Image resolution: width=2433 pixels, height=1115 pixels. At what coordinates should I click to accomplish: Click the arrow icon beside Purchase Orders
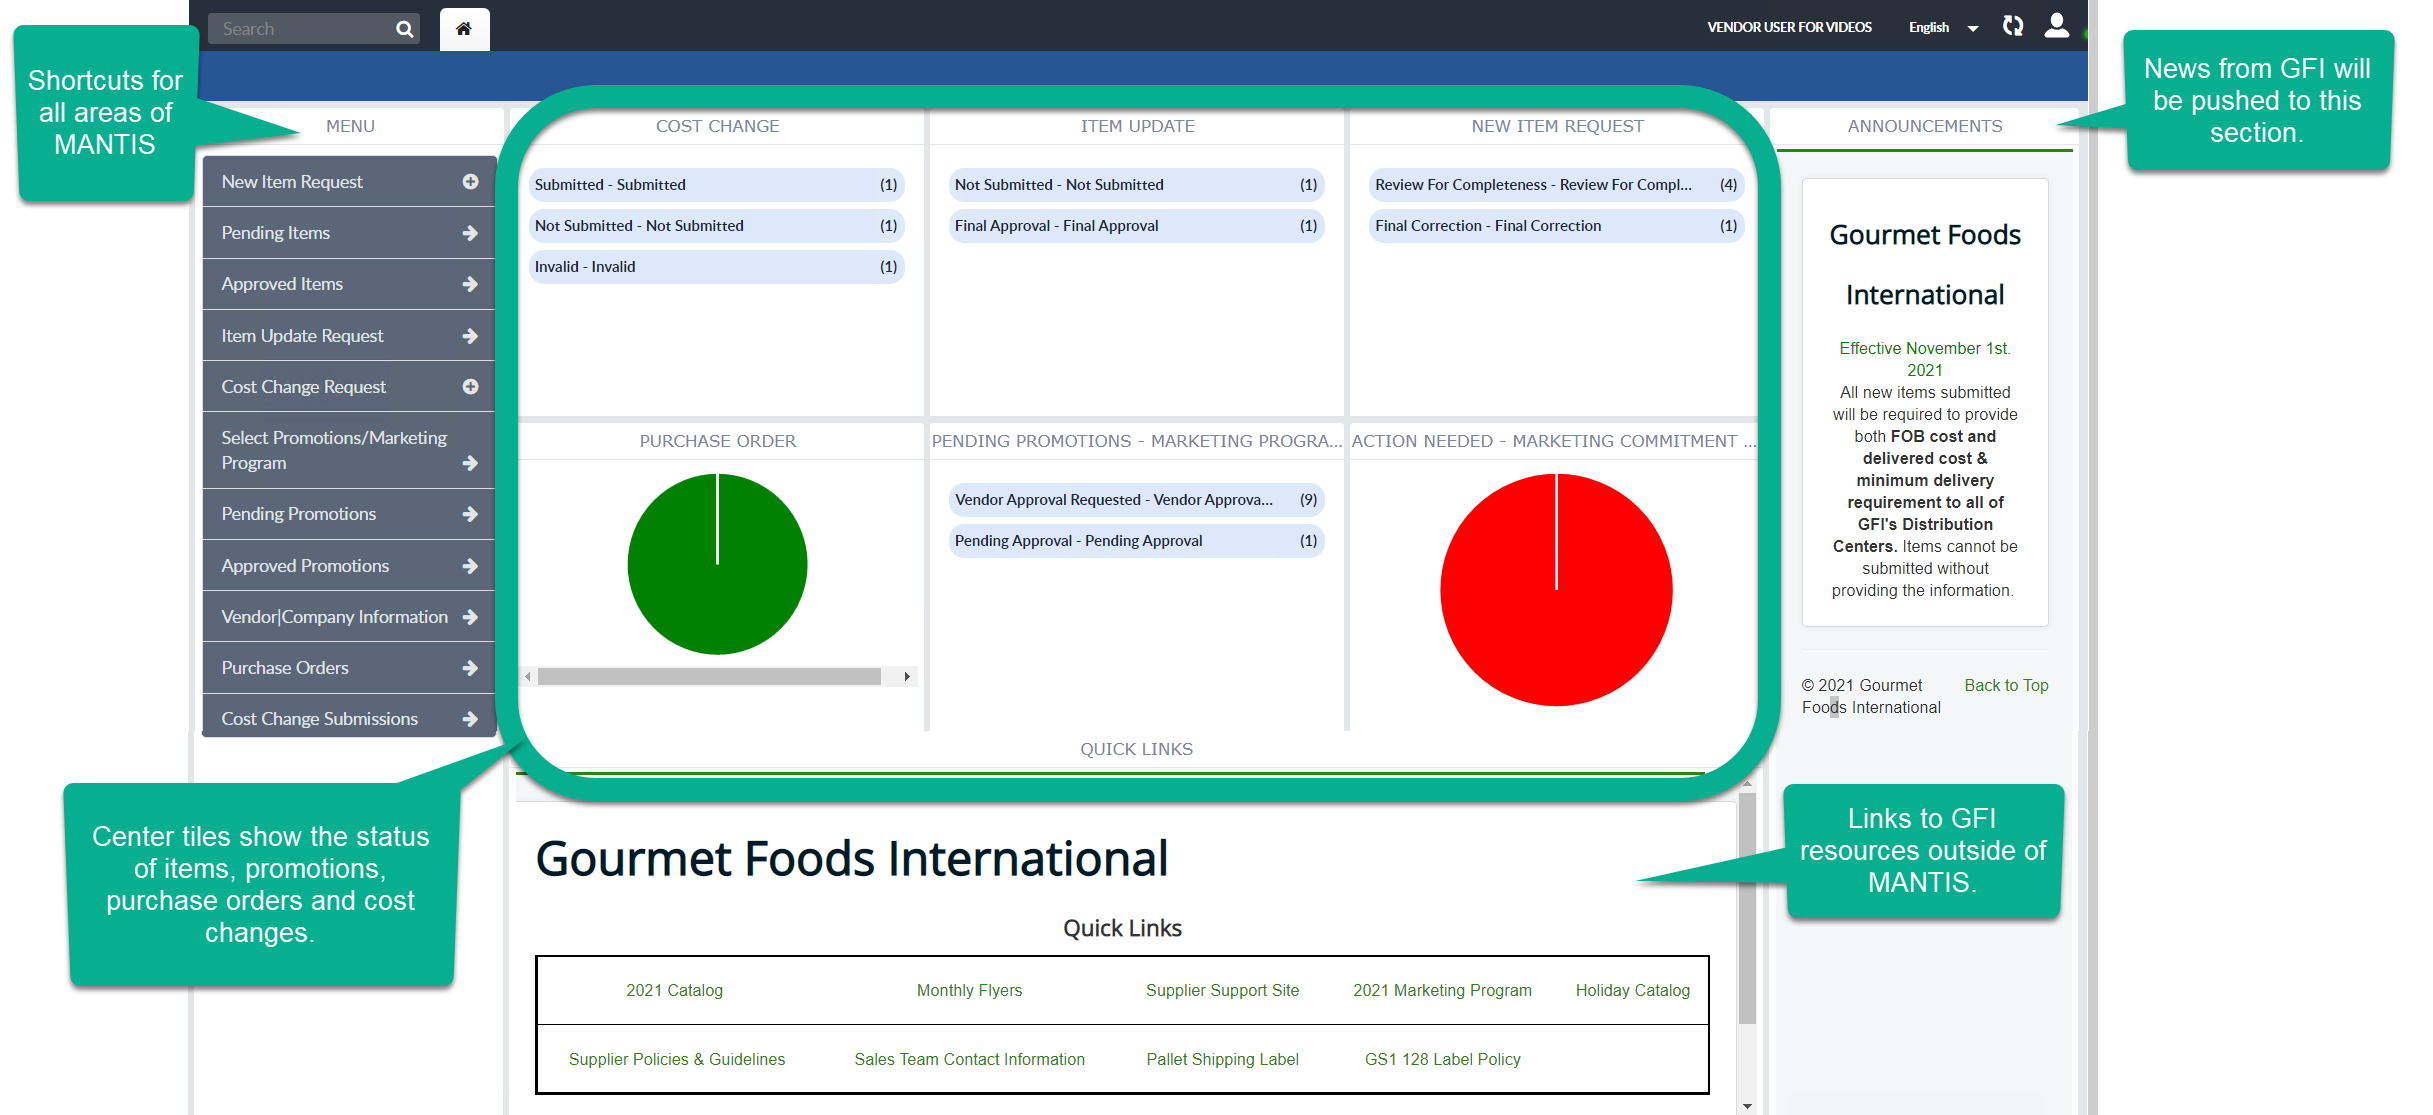click(x=470, y=667)
